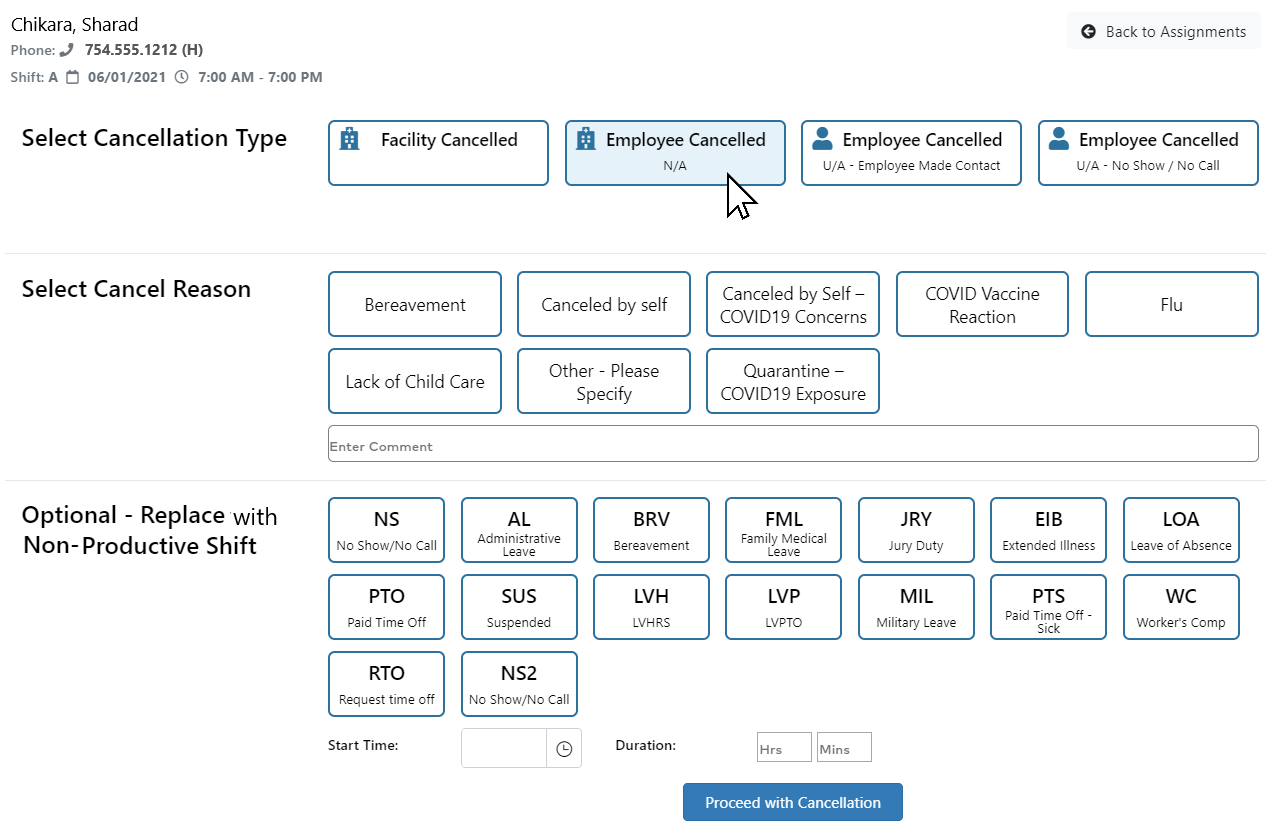The width and height of the screenshot is (1277, 837).
Task: Select the Flu cancel reason
Action: [1171, 304]
